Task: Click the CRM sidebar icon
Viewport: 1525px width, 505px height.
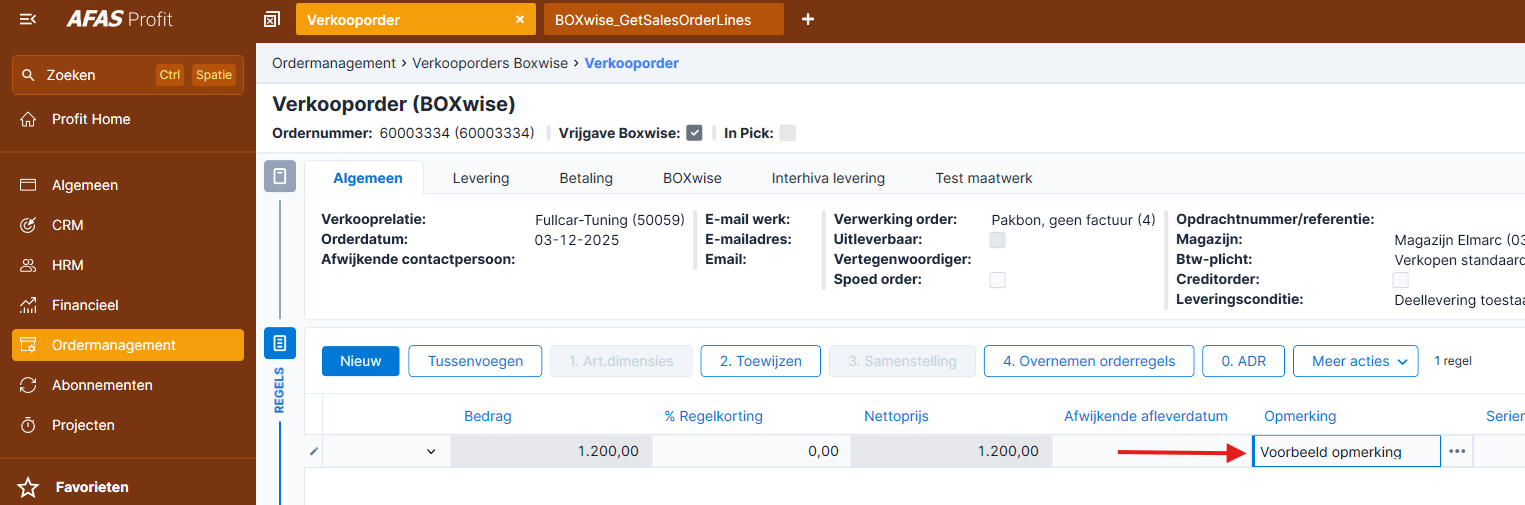Action: [29, 225]
